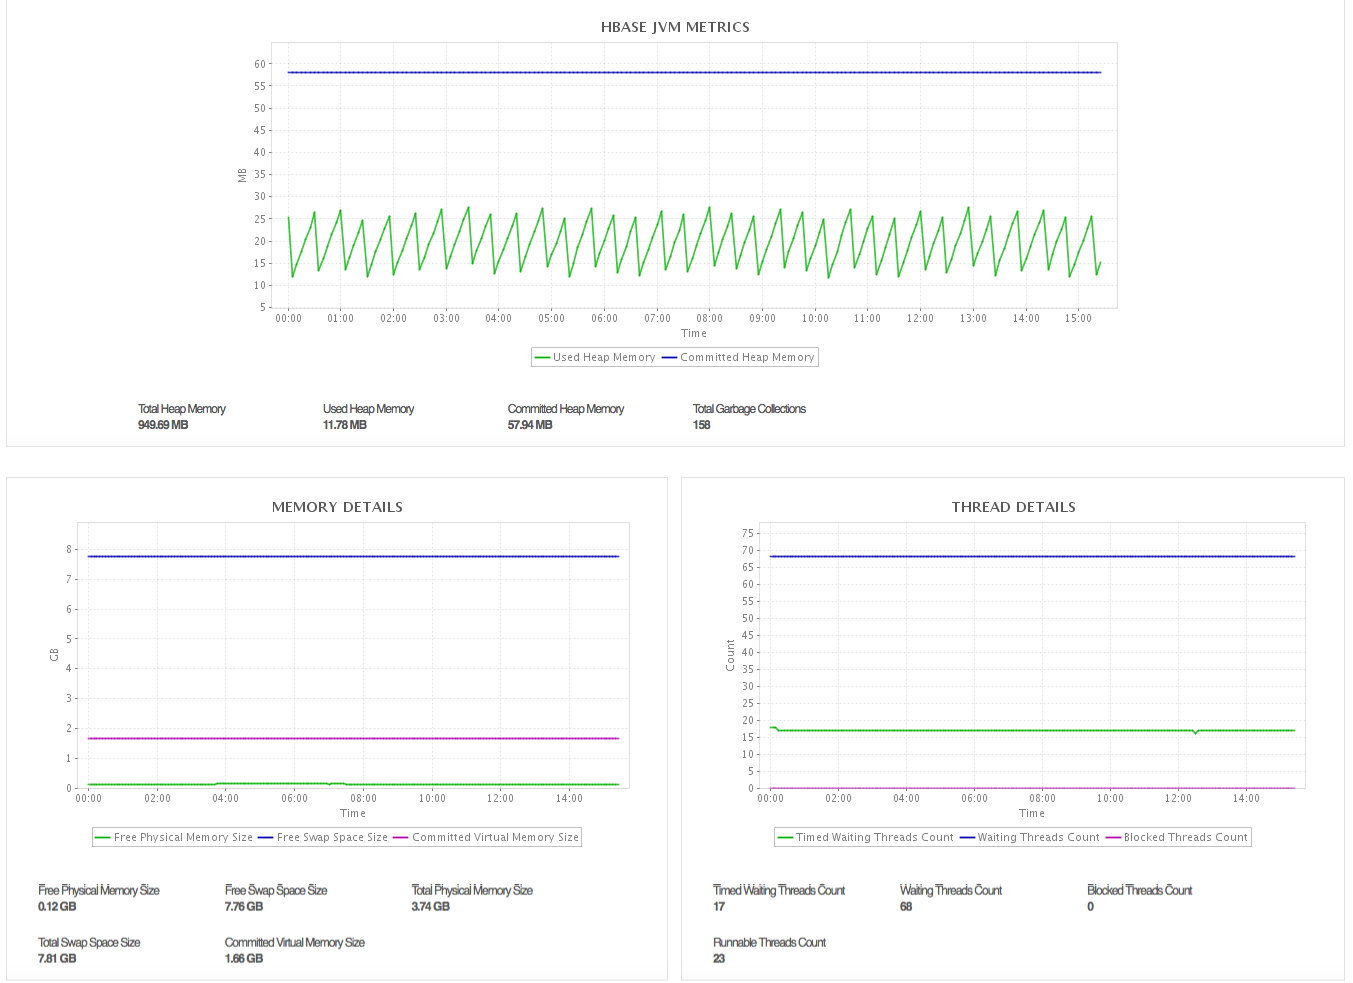Click the Total Physical Memory Size label

tap(472, 890)
